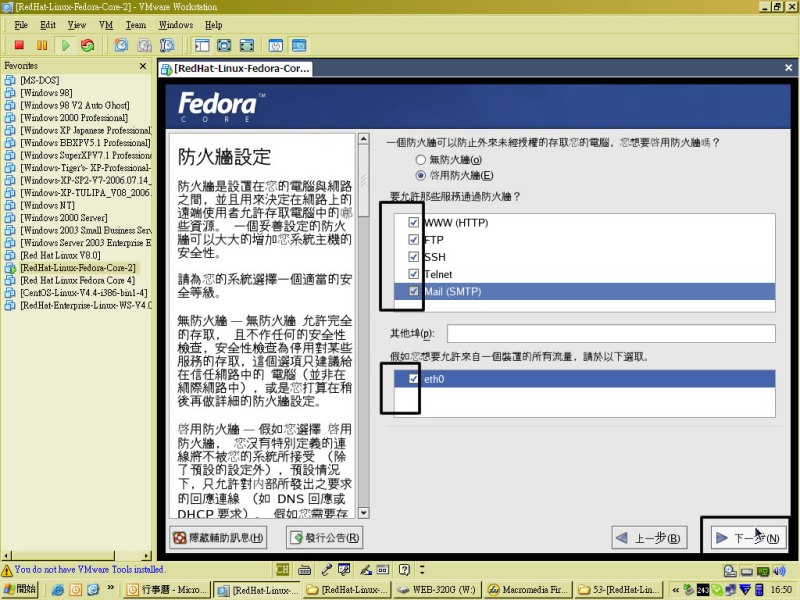
Task: Click the VMware Tools warning icon
Action: click(7, 570)
